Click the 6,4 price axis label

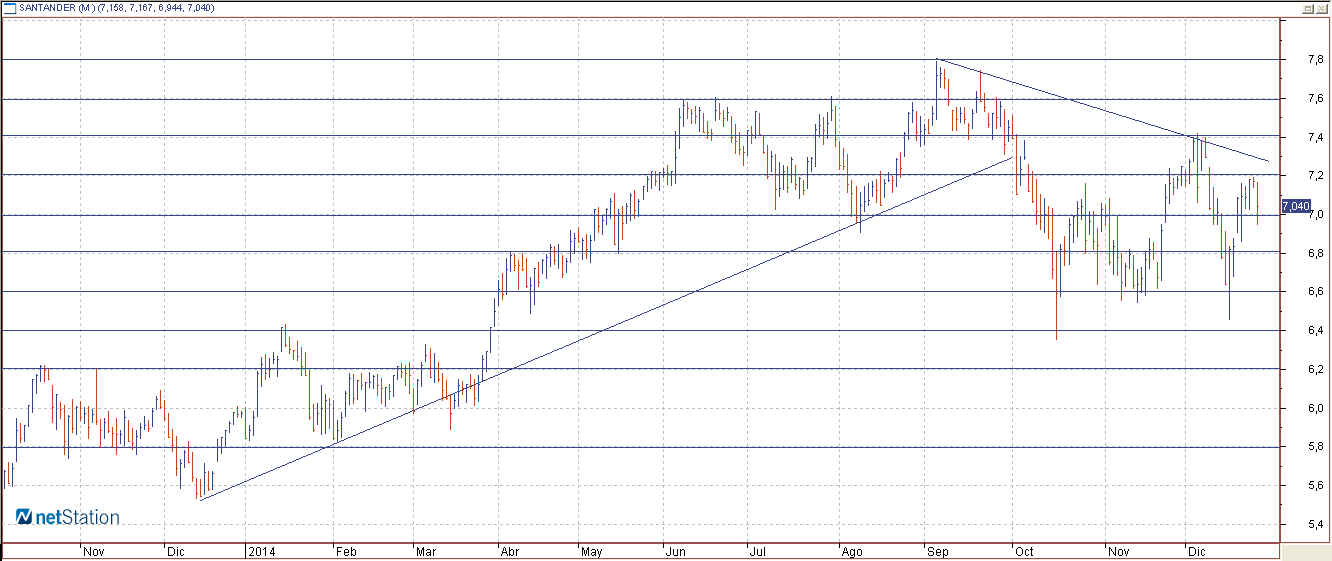tap(1316, 330)
